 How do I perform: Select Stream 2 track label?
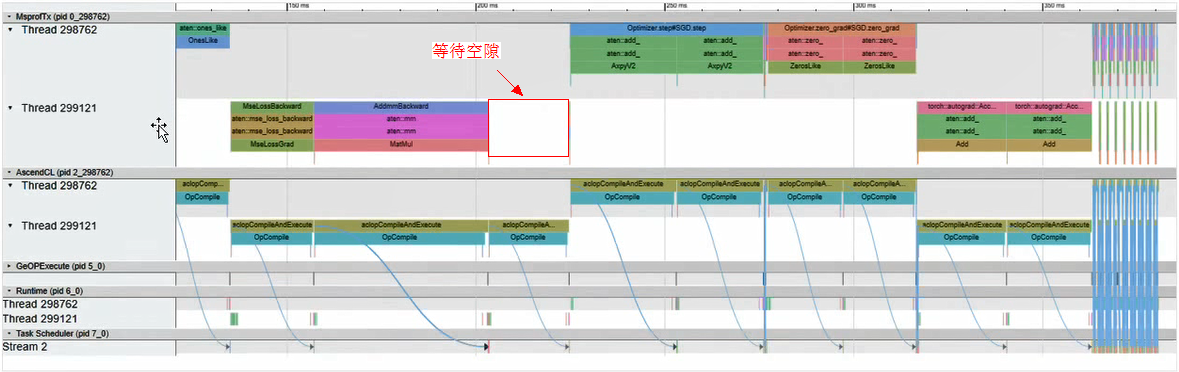(25, 347)
